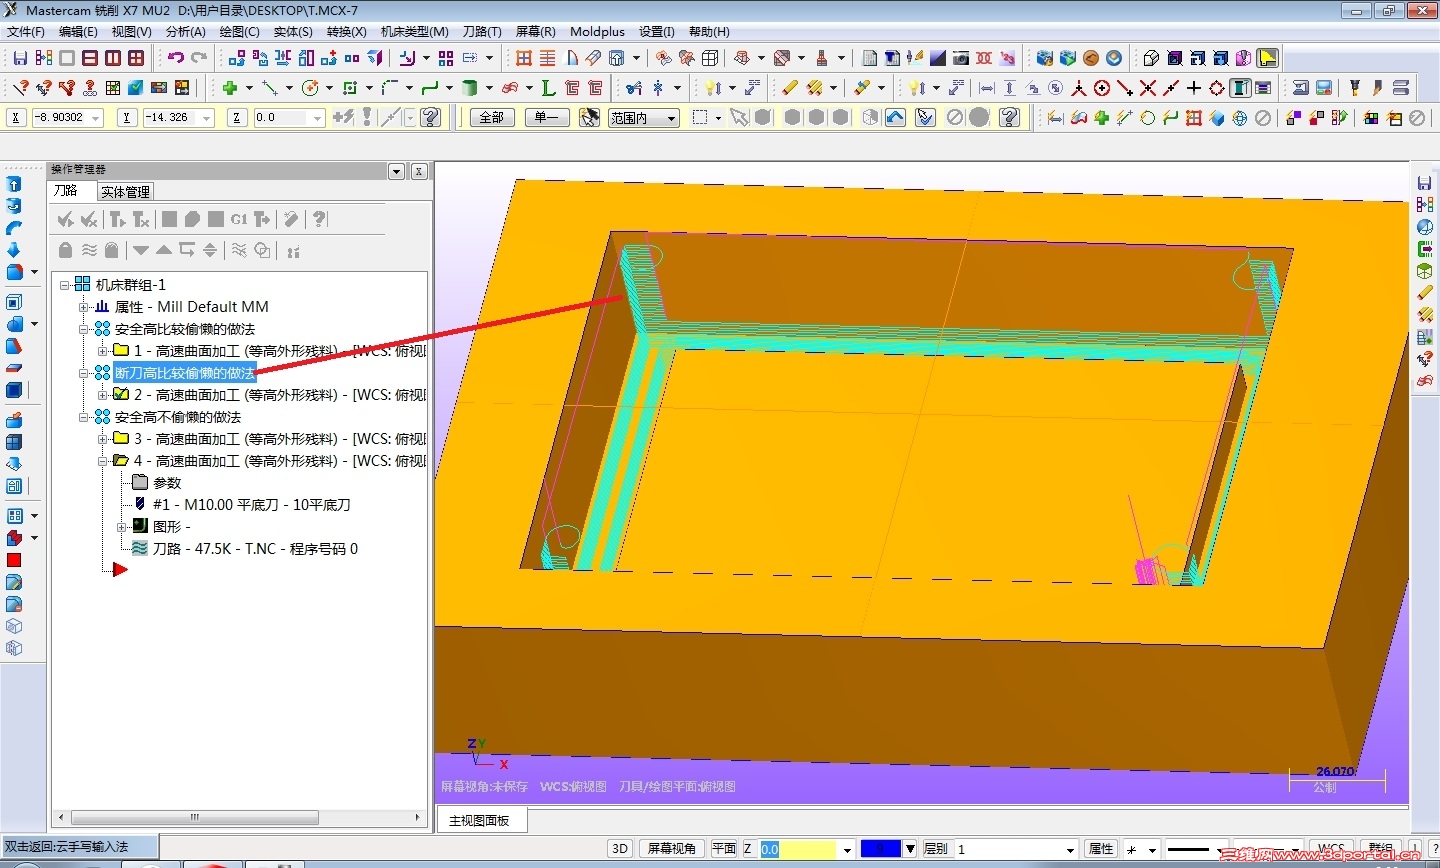Open the 文件(F) menu

tap(26, 32)
